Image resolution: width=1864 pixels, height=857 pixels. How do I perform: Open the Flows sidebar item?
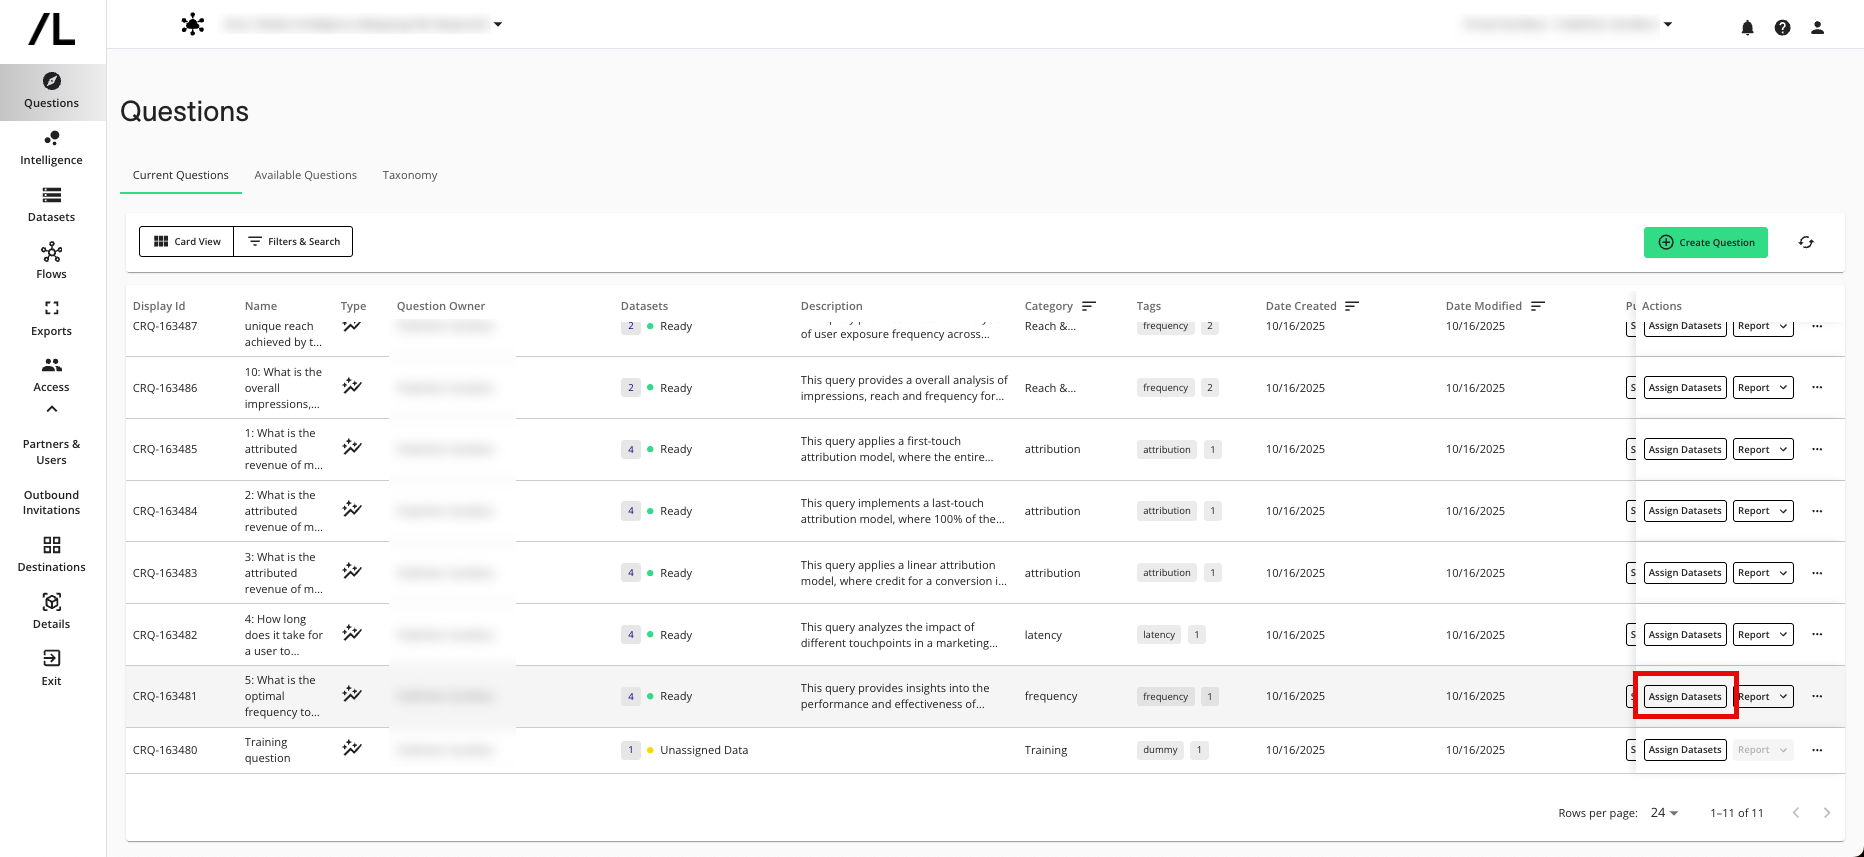[52, 262]
